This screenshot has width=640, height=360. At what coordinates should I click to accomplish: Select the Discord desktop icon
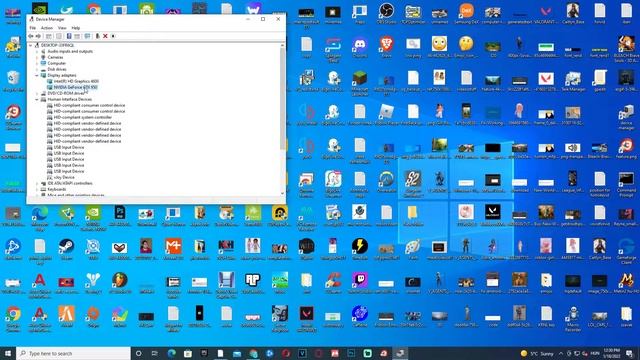tap(360, 47)
